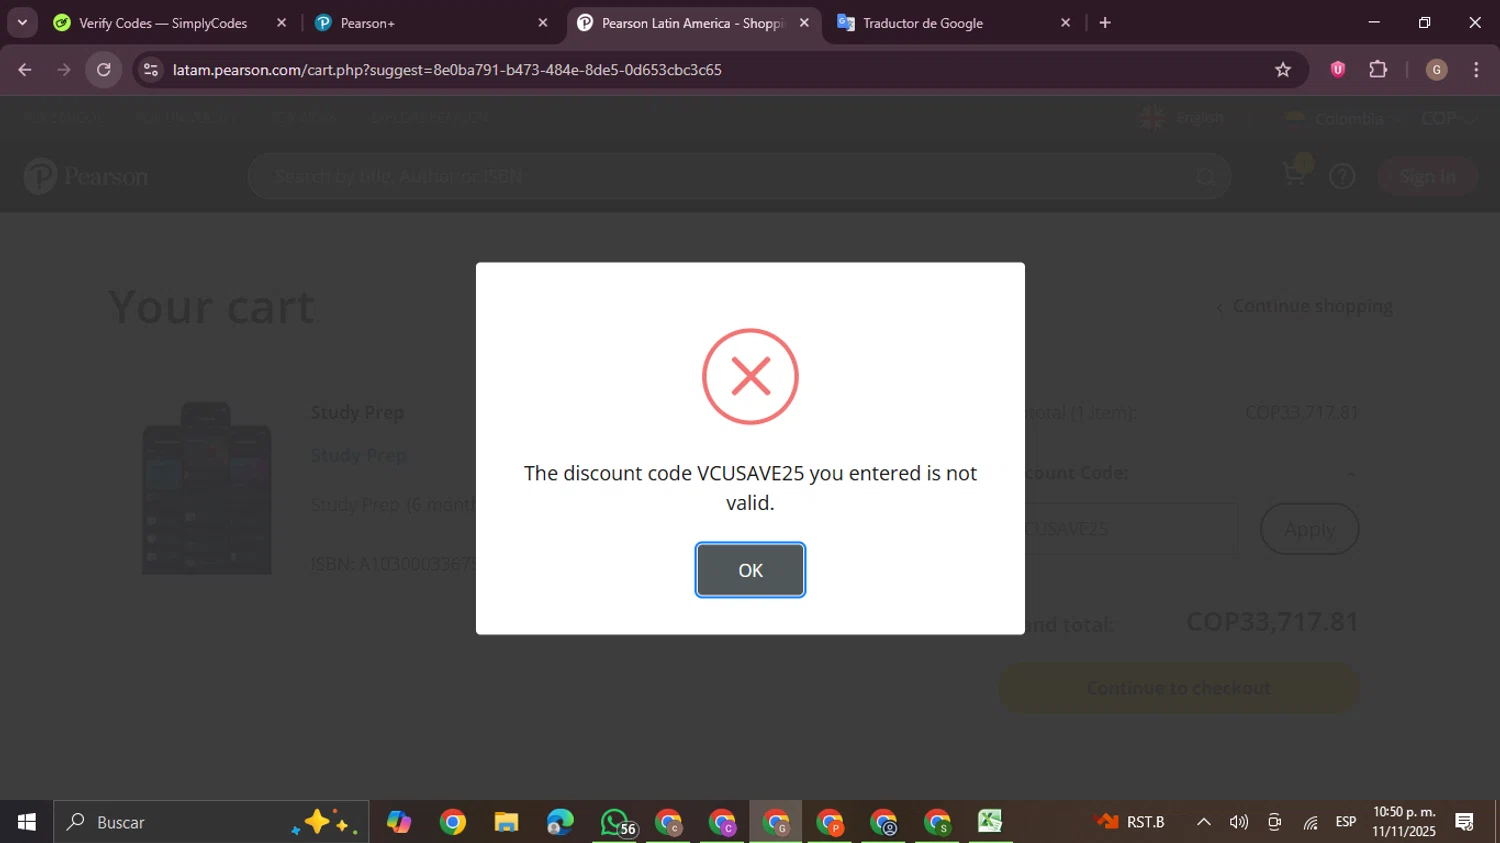
Task: Bookmark this page with the star icon
Action: click(1283, 70)
